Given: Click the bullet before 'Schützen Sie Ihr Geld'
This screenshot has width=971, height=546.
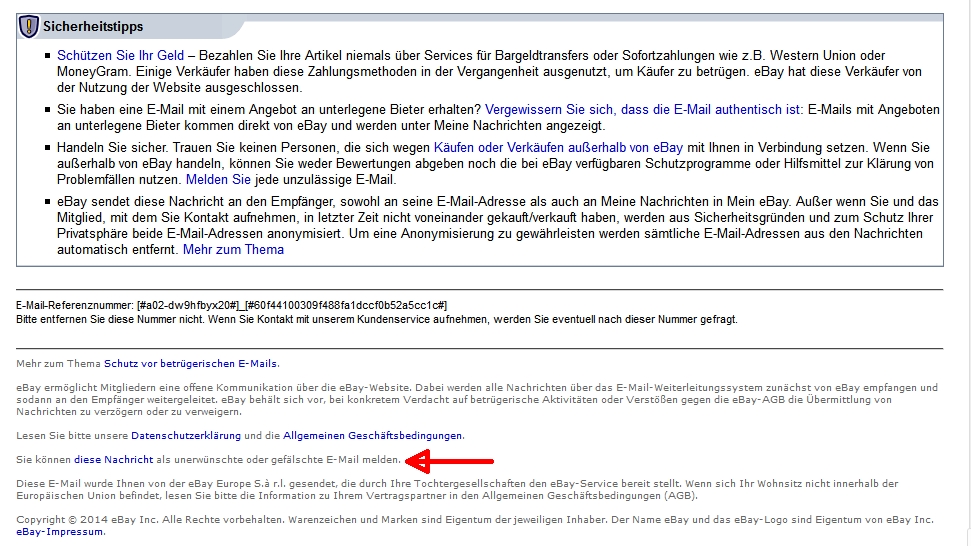Looking at the screenshot, I should 47,56.
